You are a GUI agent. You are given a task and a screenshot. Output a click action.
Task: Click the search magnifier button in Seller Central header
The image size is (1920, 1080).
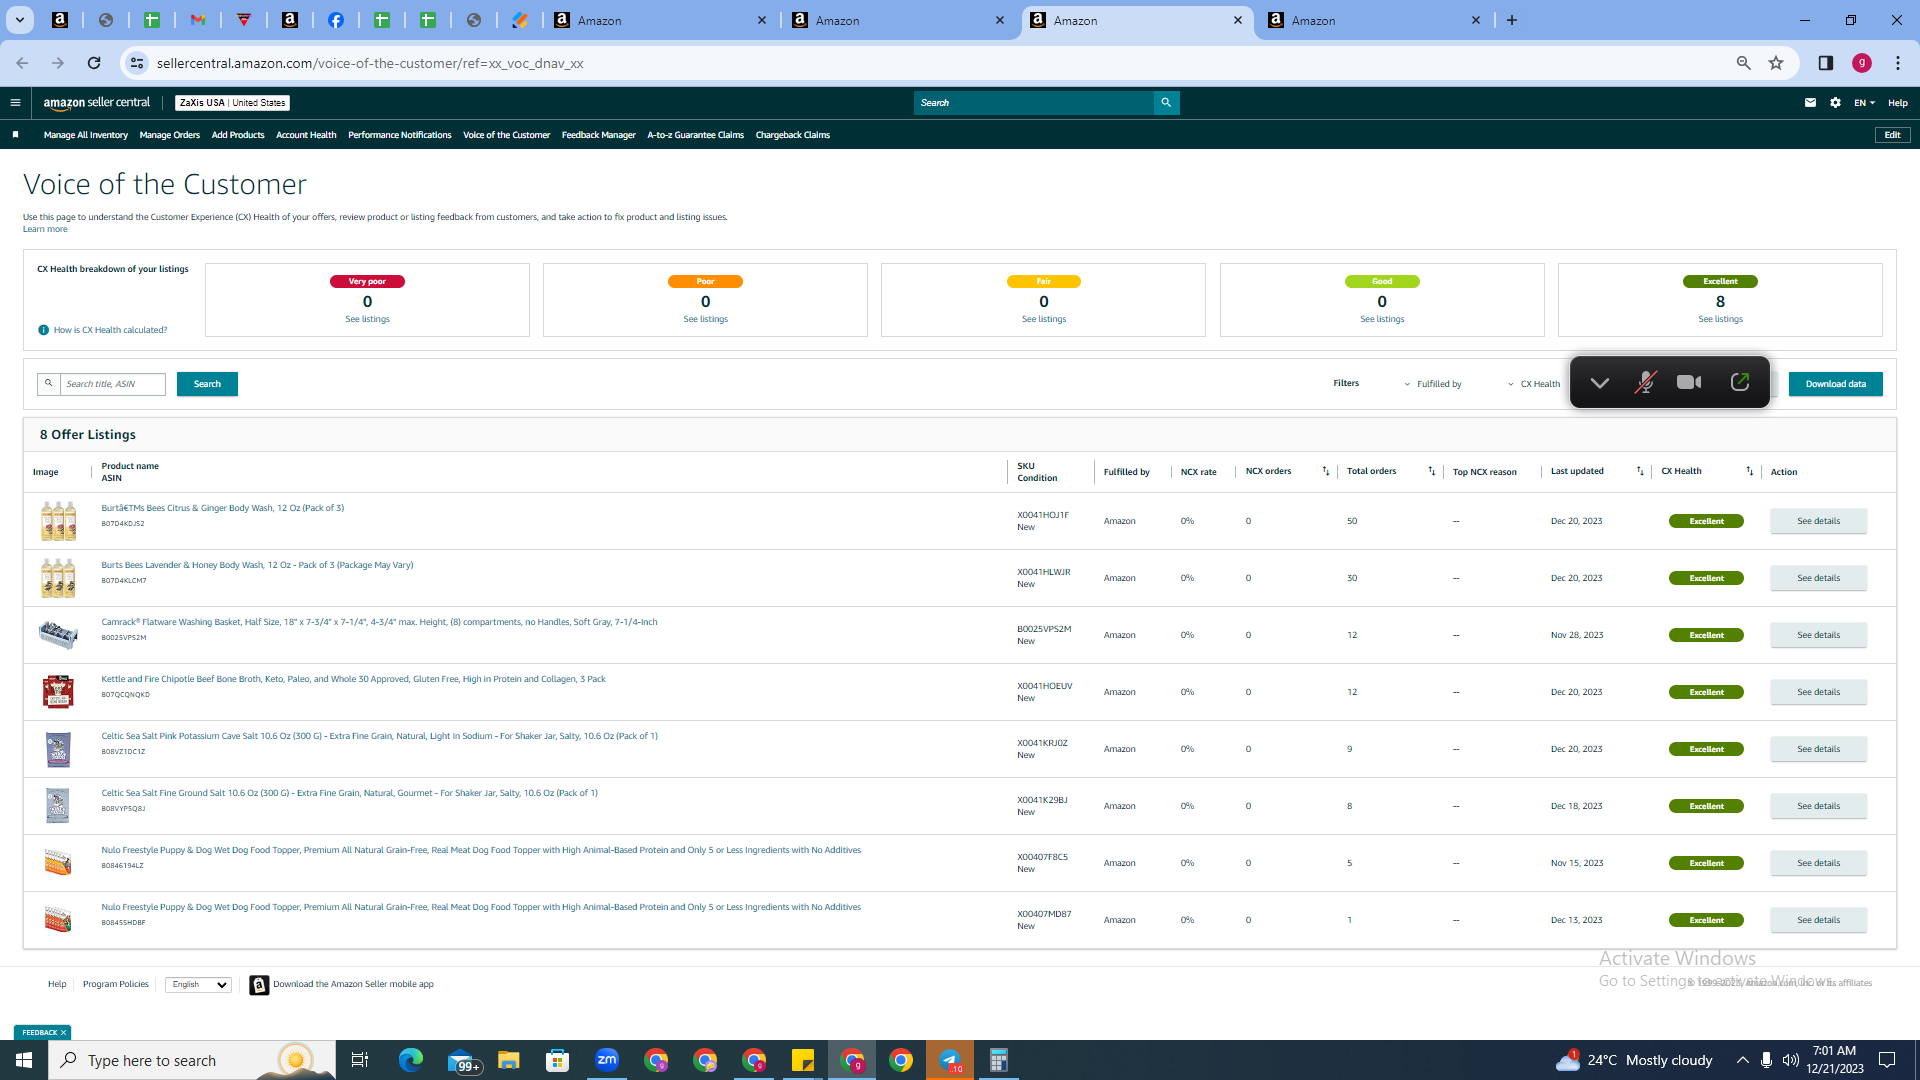(x=1166, y=102)
